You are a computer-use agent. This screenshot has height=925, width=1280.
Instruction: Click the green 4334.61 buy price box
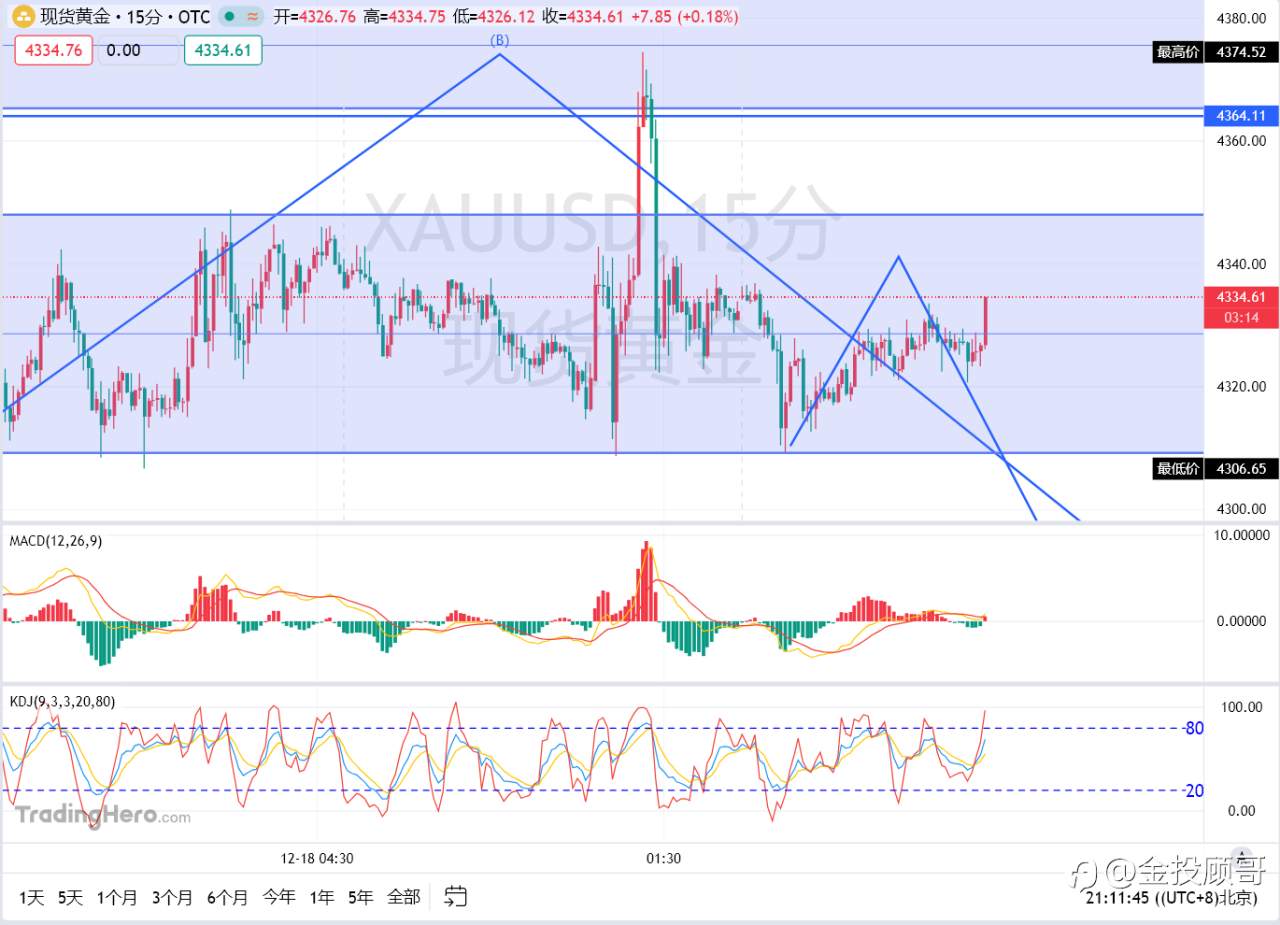(x=223, y=50)
